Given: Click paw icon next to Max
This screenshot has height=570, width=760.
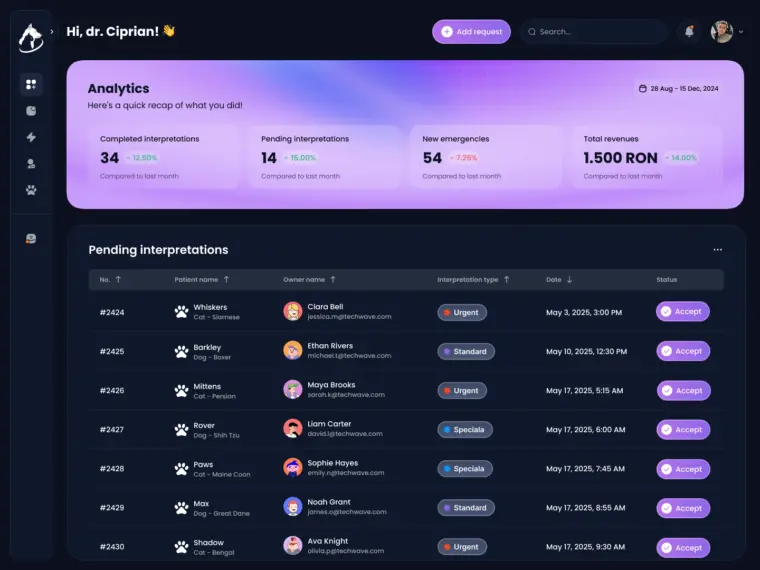Looking at the screenshot, I should click(x=181, y=508).
